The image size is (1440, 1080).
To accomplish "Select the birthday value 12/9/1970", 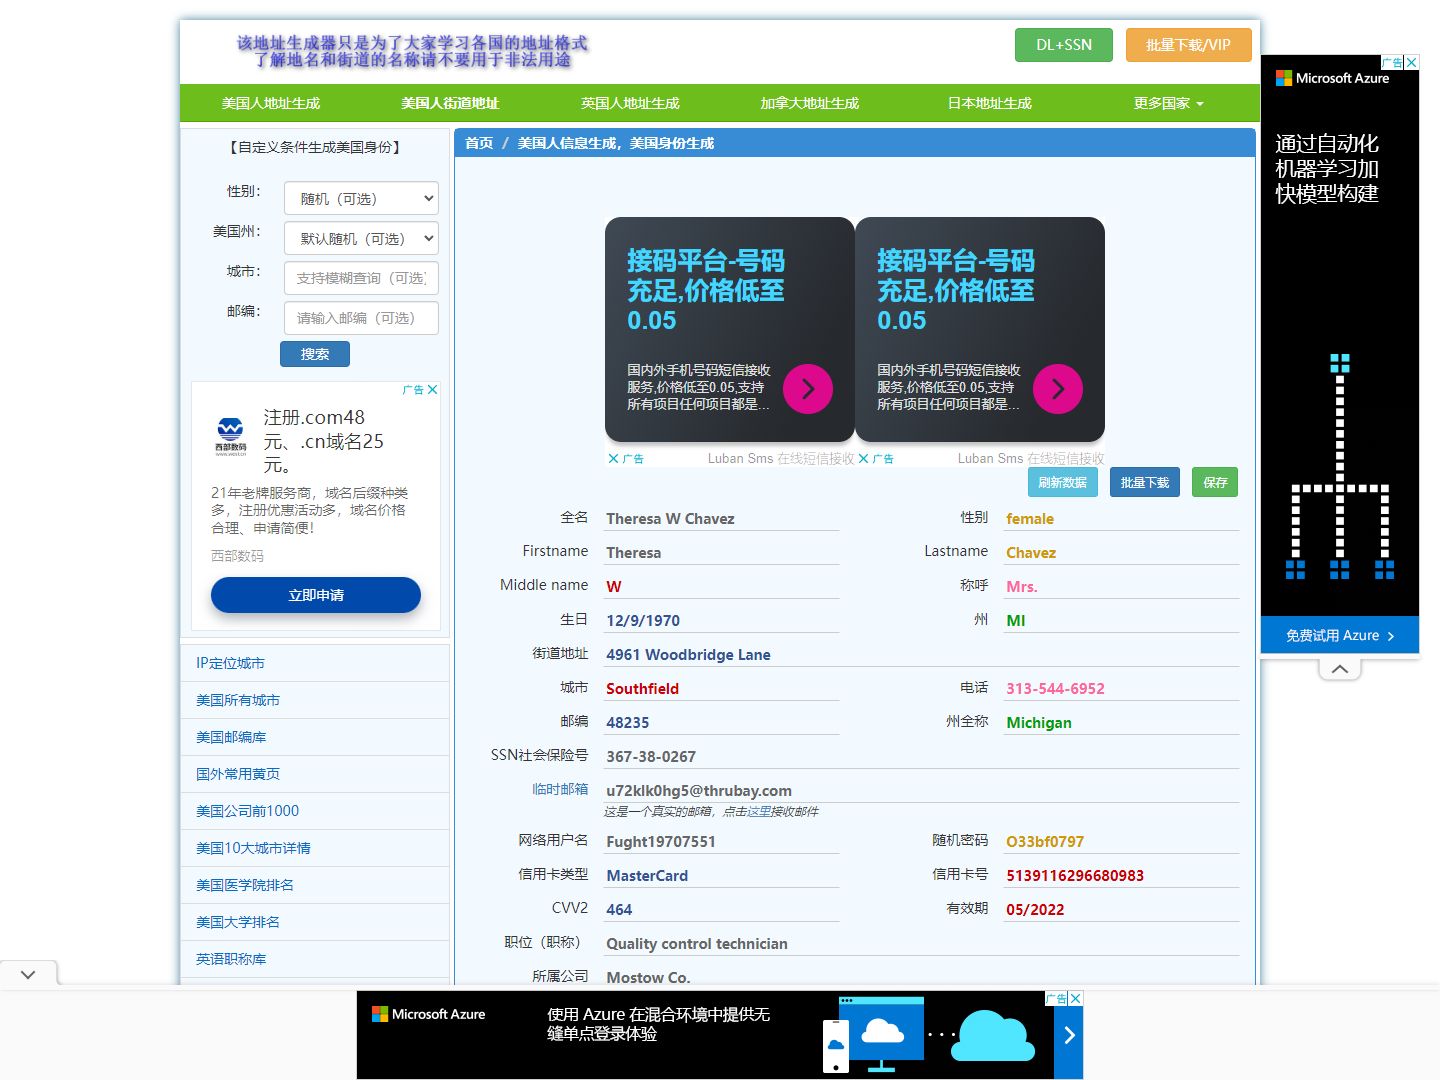I will pyautogui.click(x=643, y=620).
